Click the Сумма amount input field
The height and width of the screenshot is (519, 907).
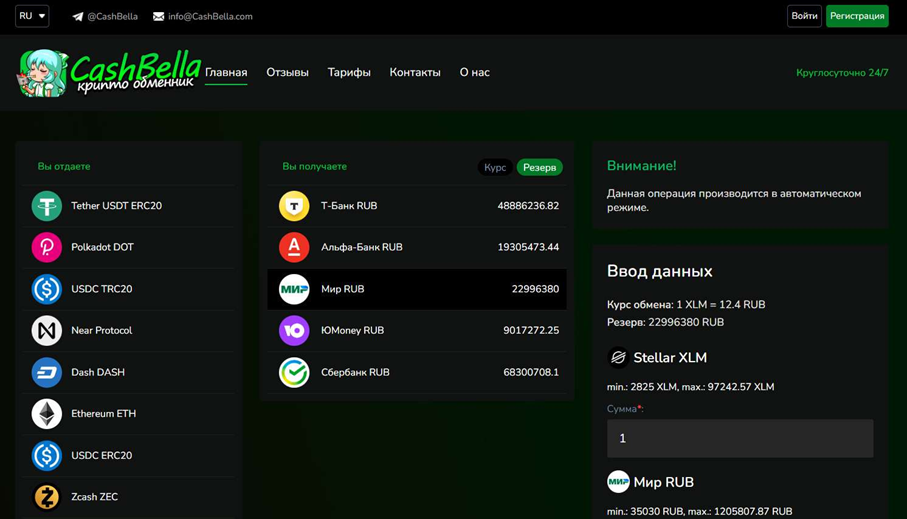[739, 438]
